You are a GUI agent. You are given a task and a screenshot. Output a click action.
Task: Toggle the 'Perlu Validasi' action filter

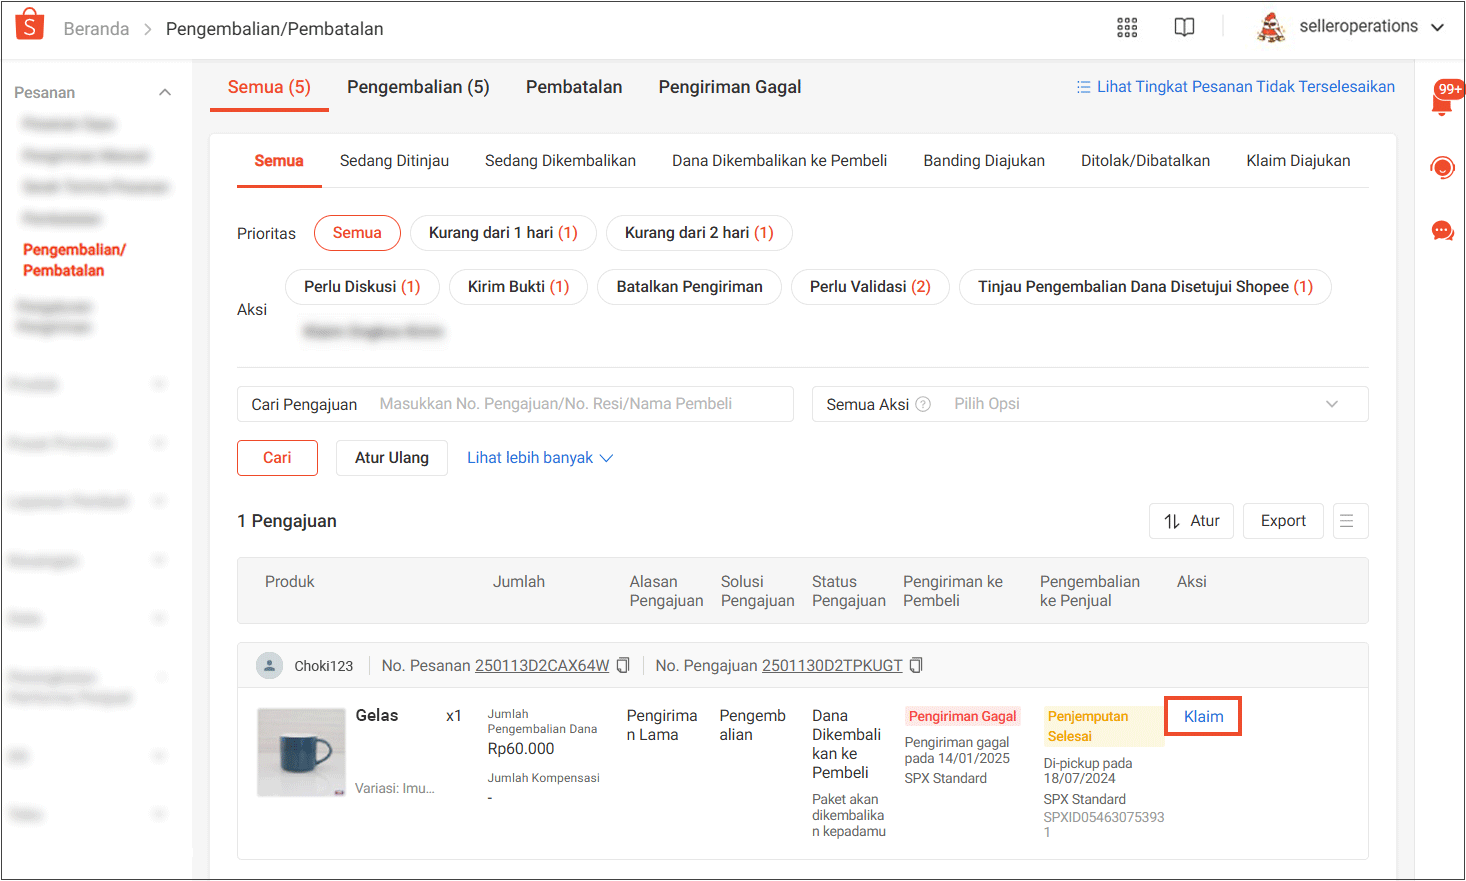point(869,287)
